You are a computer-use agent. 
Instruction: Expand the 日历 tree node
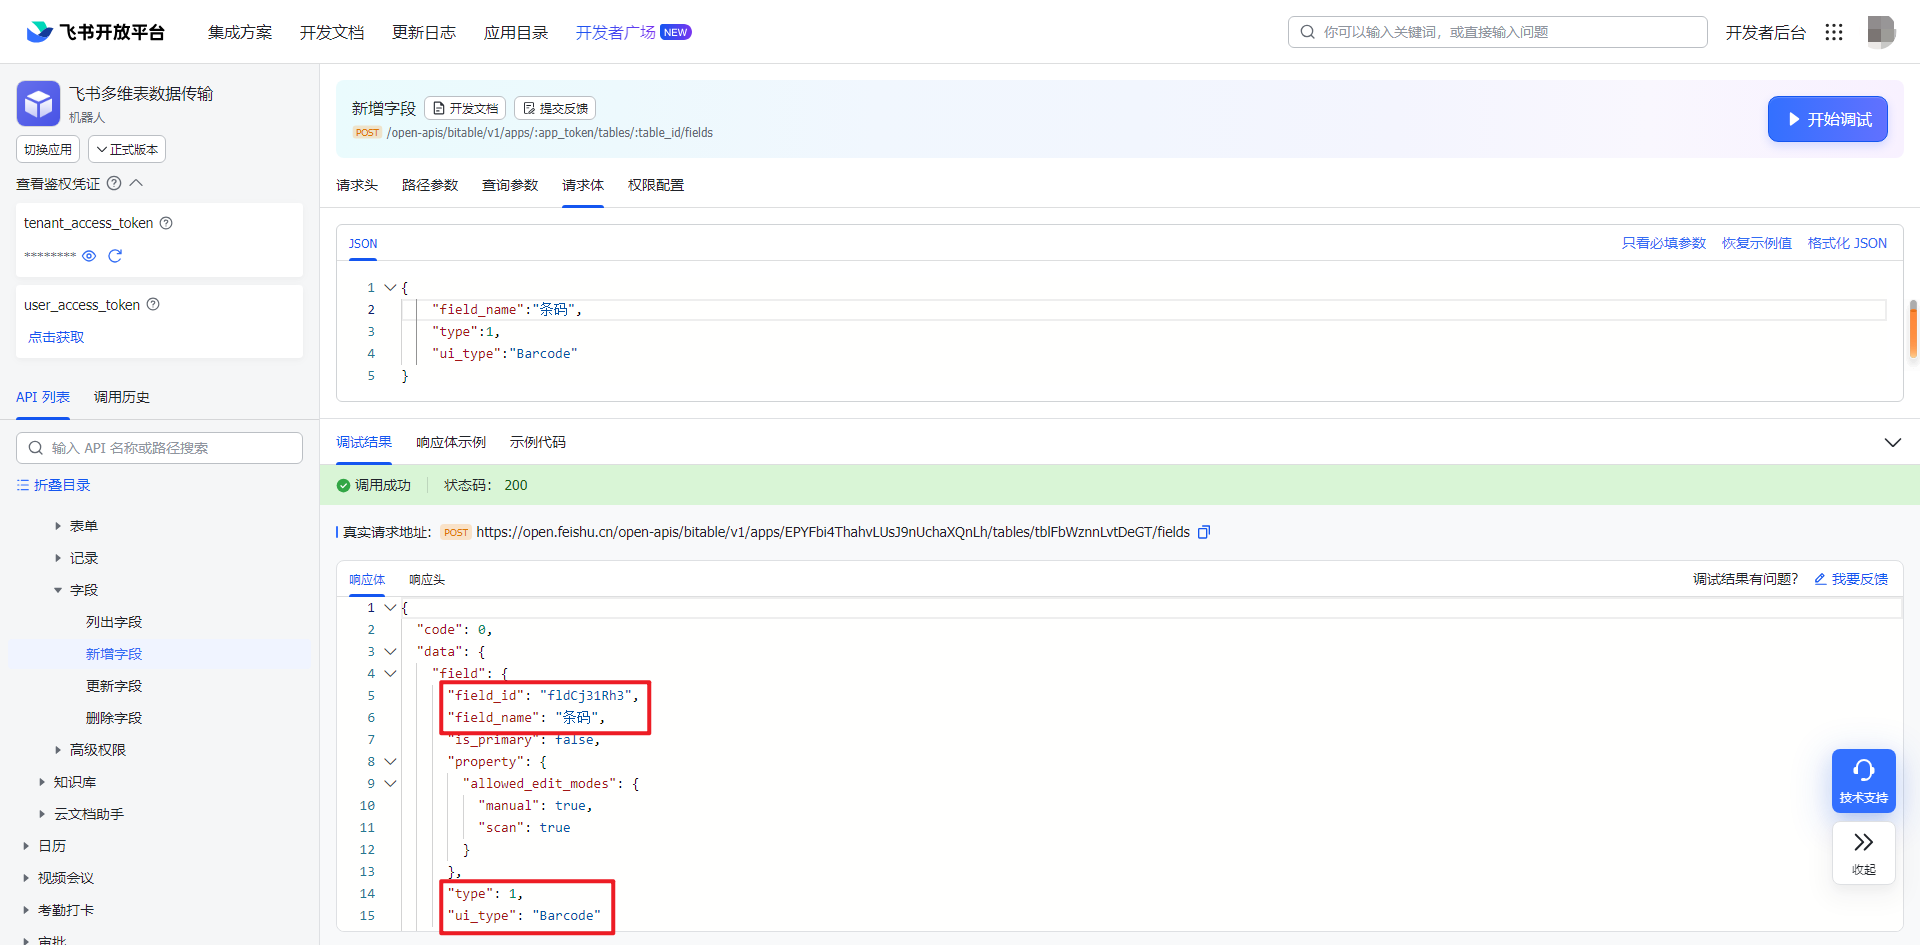26,846
